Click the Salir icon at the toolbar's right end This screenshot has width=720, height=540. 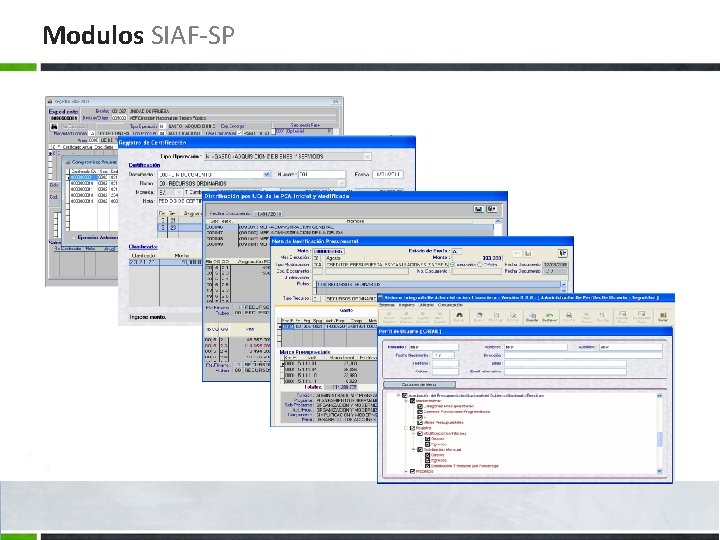pyautogui.click(x=663, y=316)
